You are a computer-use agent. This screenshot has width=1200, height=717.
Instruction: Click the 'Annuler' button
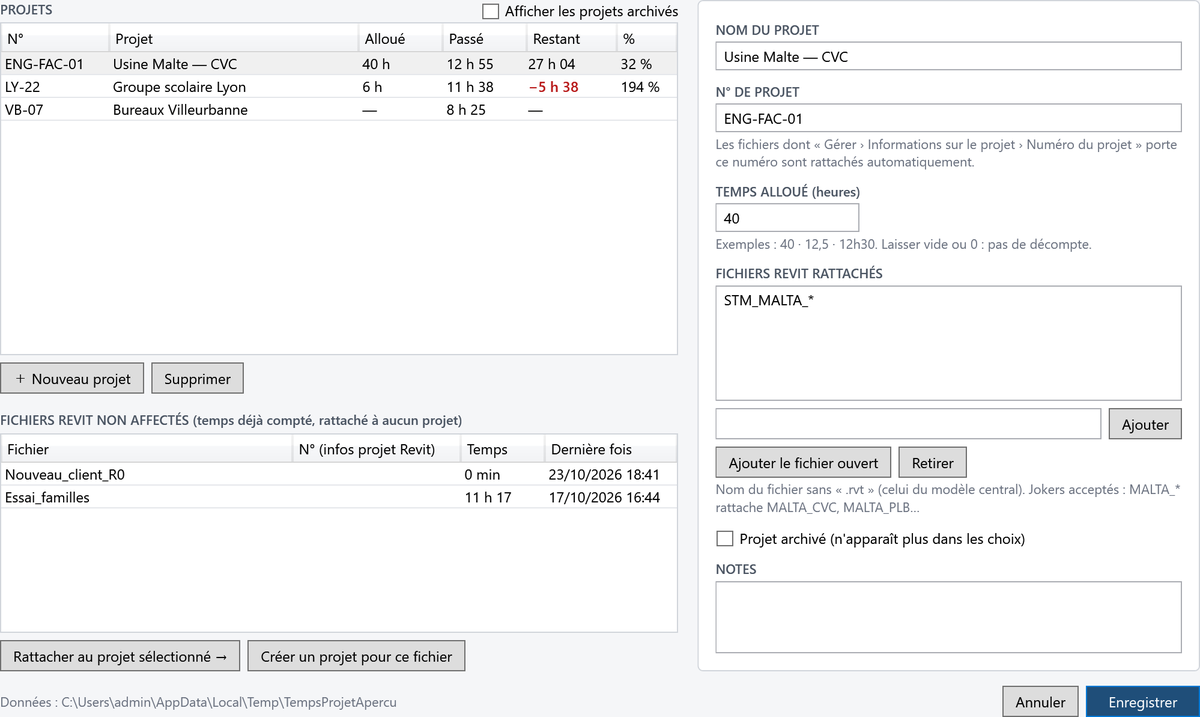[x=1040, y=702]
